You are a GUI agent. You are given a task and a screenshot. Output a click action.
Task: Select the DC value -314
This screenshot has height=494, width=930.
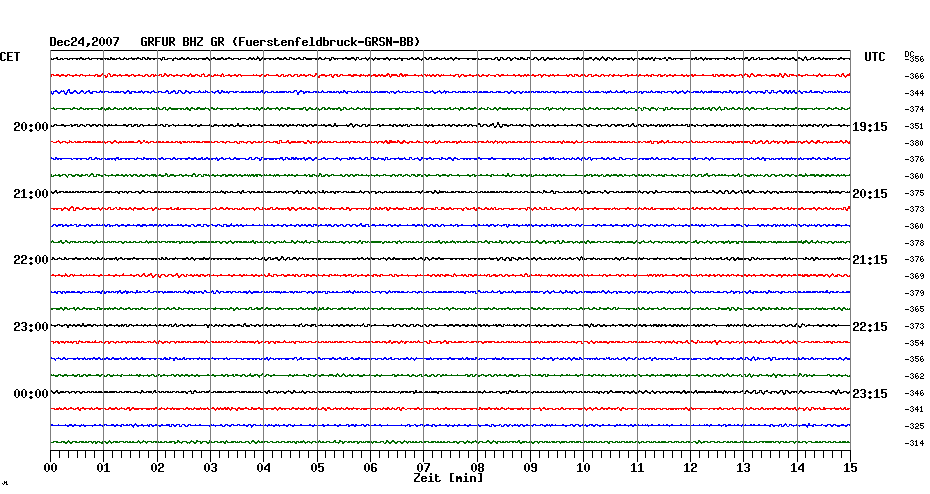(914, 443)
